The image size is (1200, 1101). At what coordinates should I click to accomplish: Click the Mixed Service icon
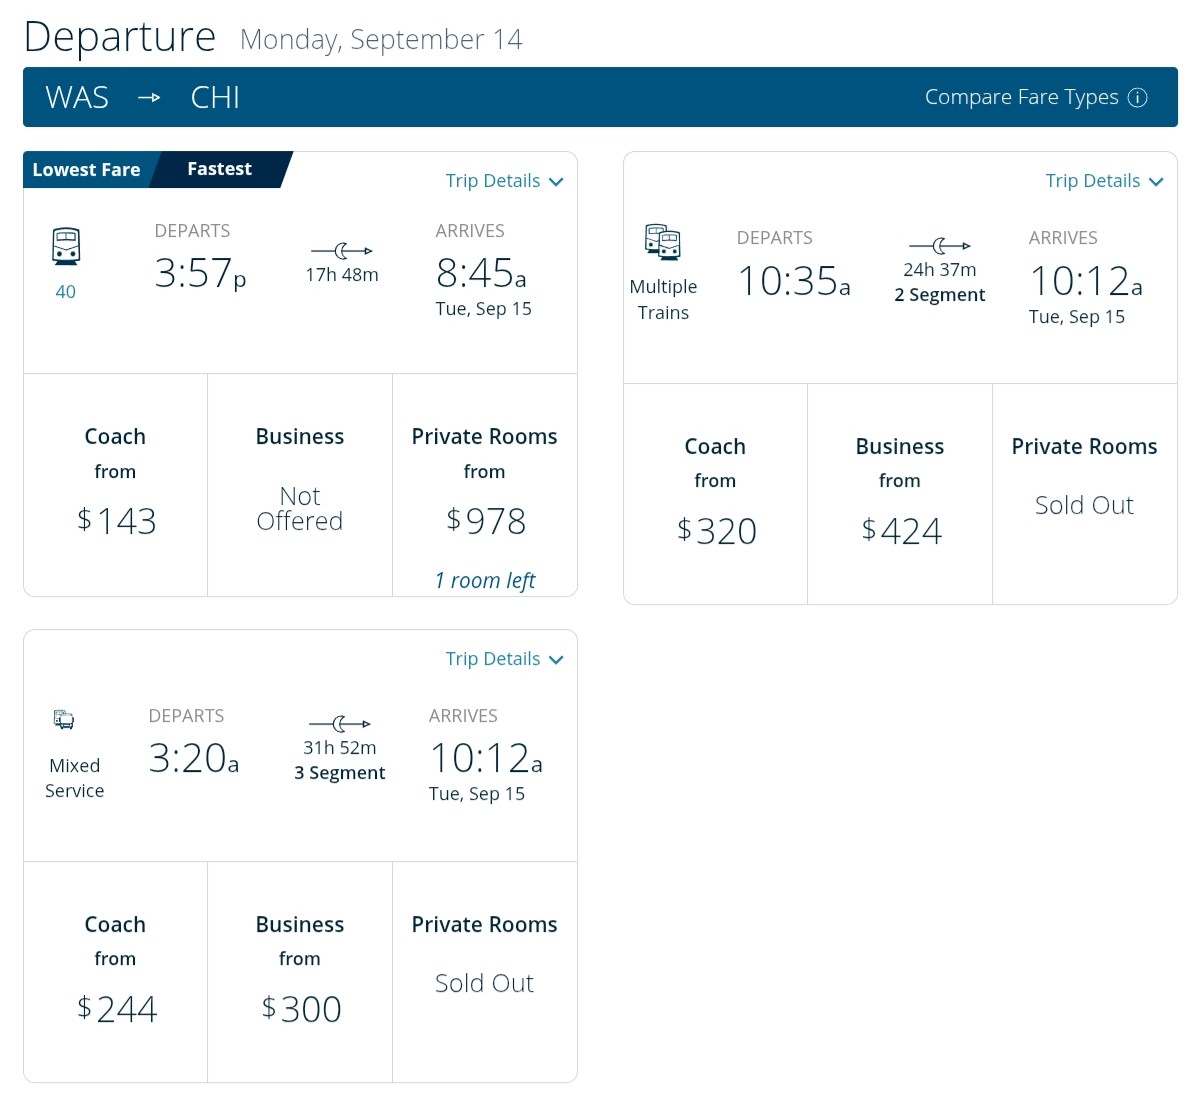coord(64,719)
